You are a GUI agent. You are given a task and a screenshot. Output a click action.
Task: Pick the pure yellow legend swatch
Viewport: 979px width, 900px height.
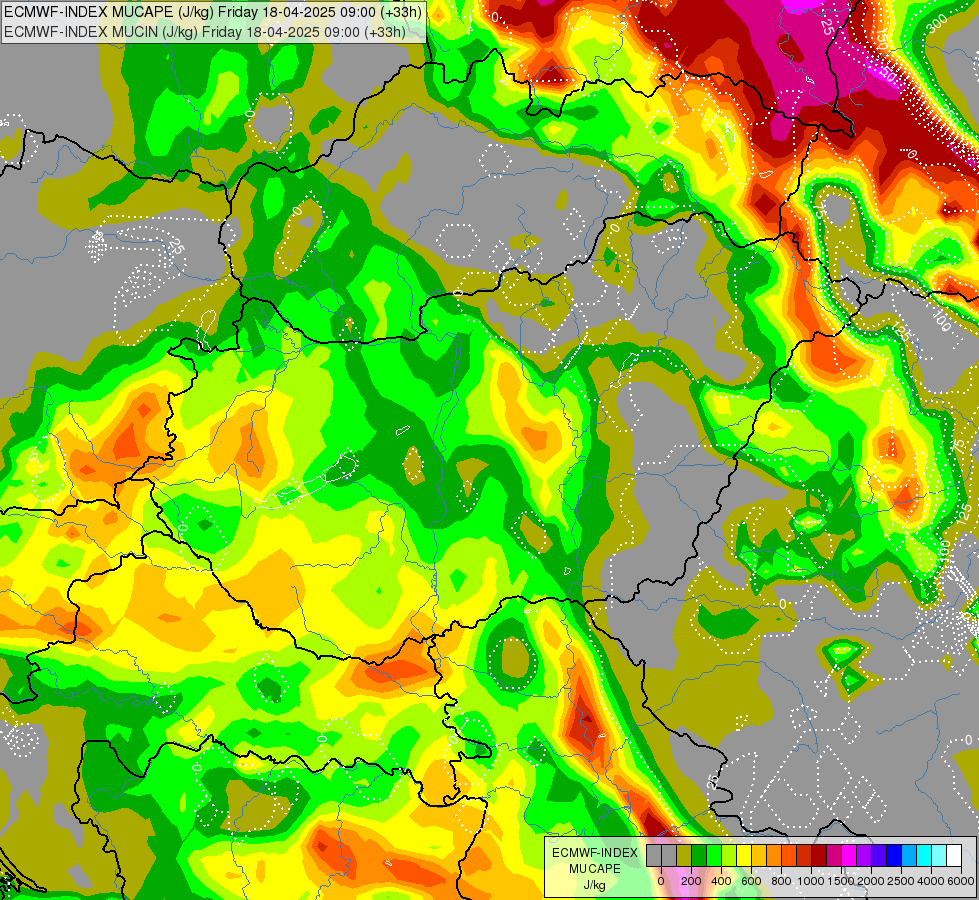[744, 856]
